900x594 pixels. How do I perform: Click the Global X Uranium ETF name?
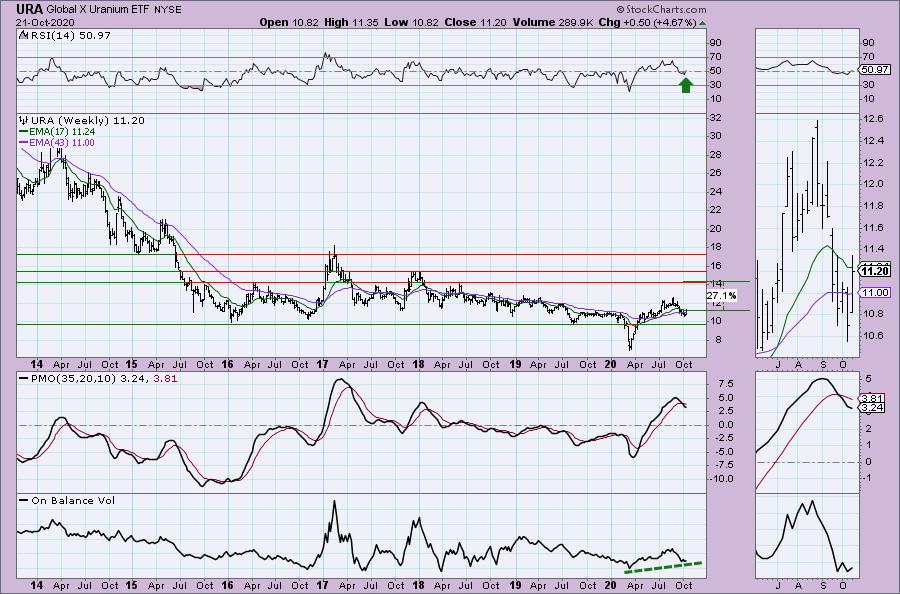(98, 10)
